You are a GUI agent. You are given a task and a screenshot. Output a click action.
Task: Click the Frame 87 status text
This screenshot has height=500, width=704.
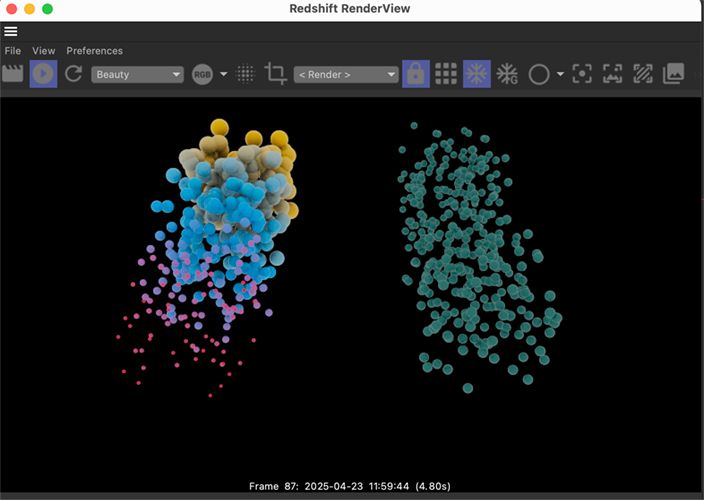pyautogui.click(x=350, y=486)
